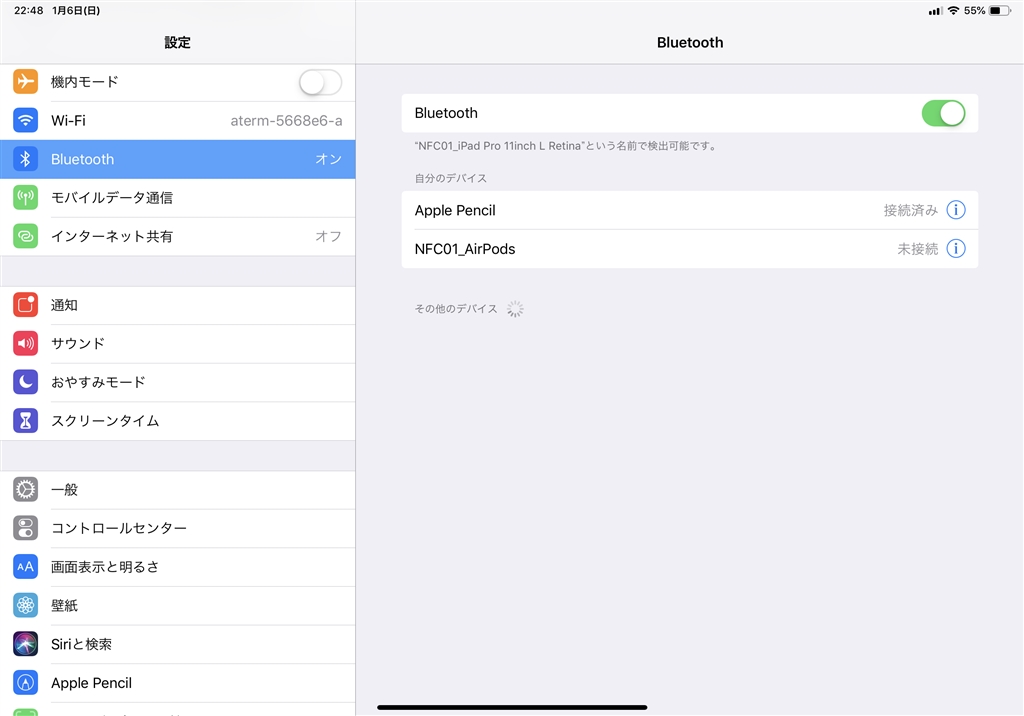Connect to NFC01_AirPods device row

pyautogui.click(x=690, y=249)
